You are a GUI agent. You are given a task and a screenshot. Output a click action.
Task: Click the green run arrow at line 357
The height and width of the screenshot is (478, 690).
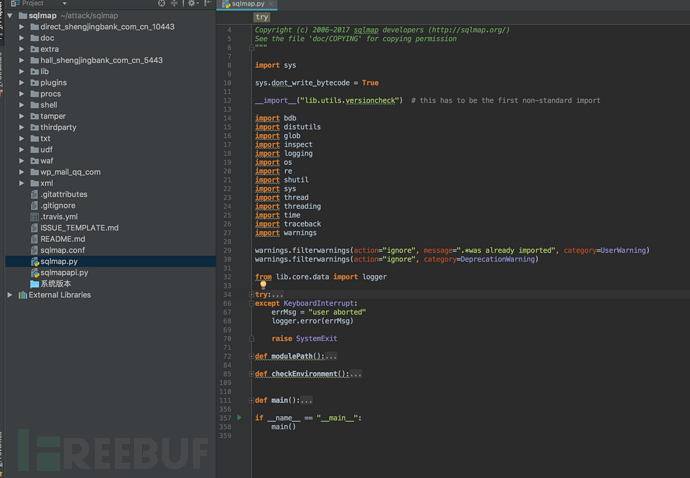(x=239, y=418)
